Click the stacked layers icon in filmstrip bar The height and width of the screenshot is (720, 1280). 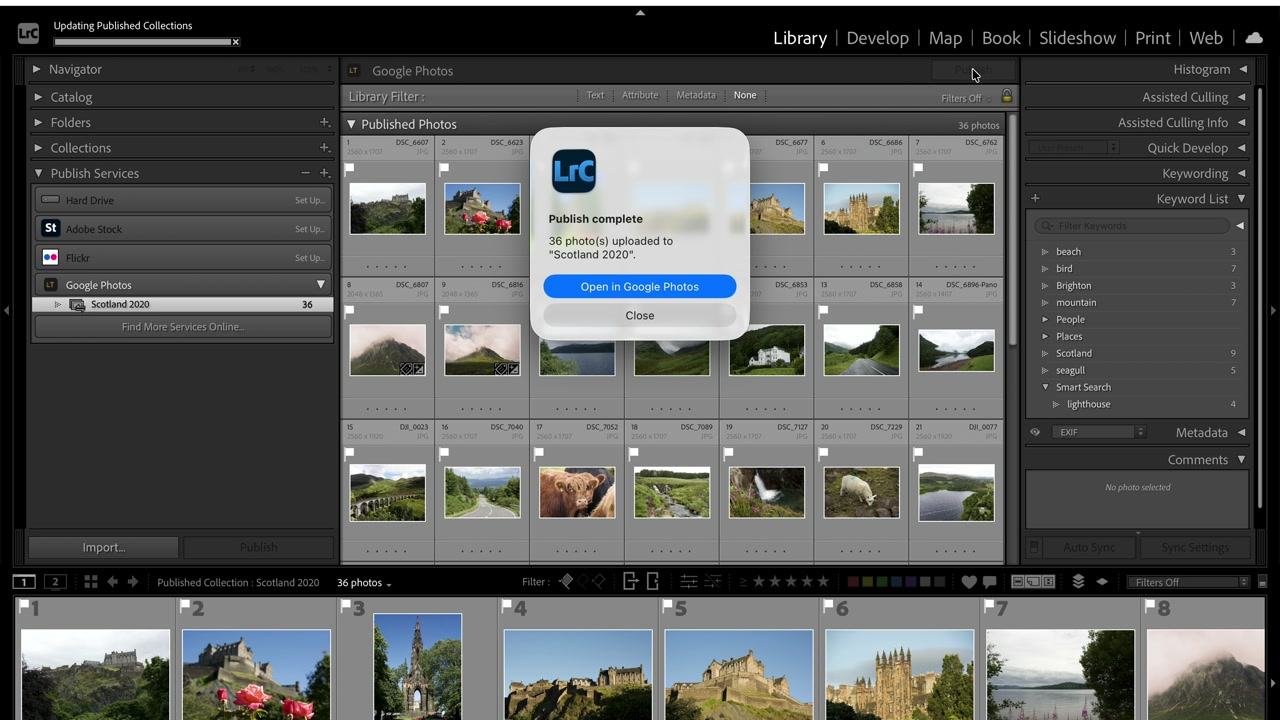point(1078,582)
